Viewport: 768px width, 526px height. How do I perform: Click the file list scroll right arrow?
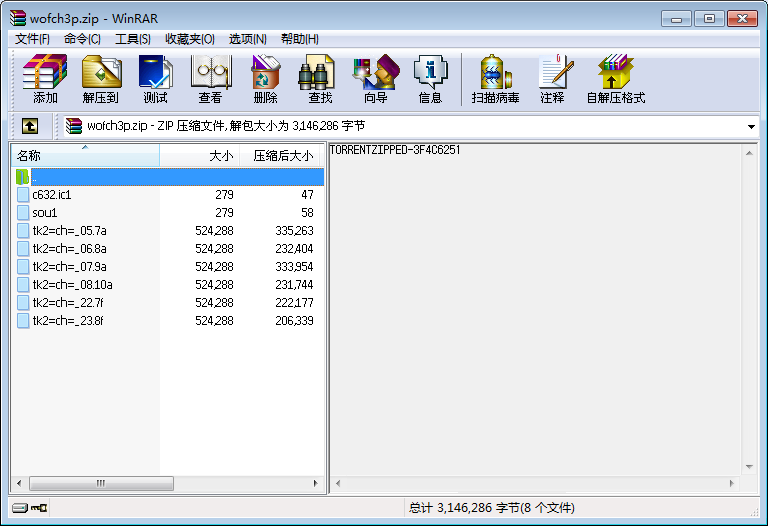[x=315, y=483]
